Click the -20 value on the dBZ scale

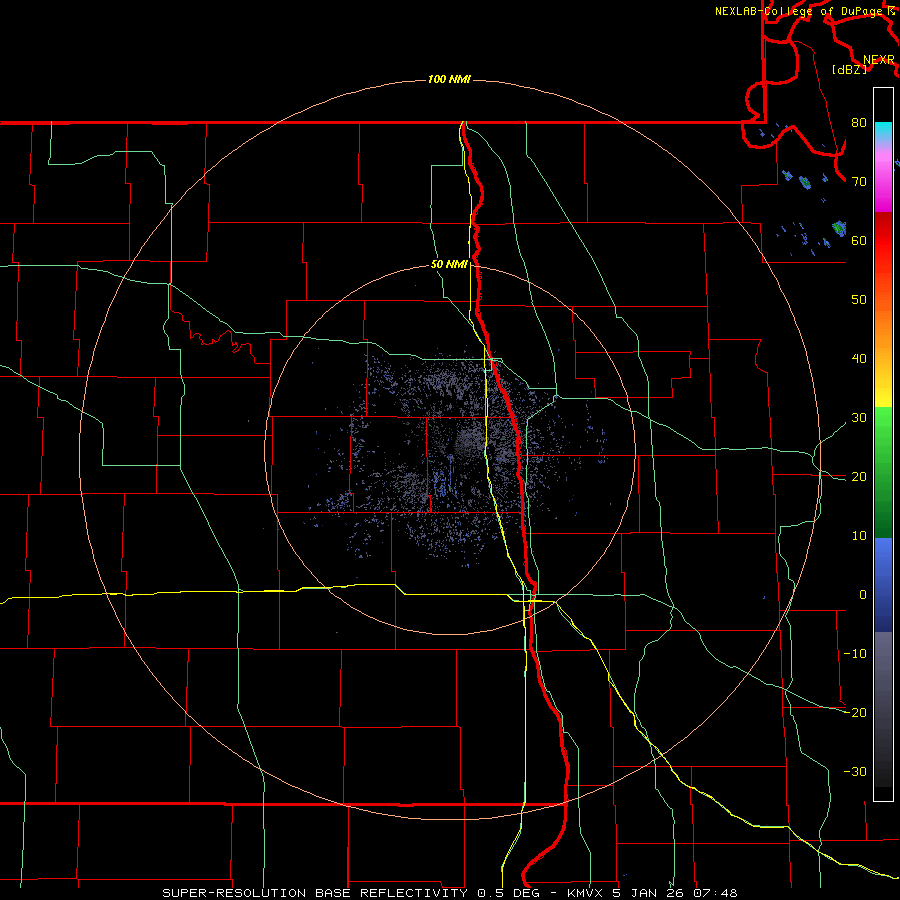coord(855,713)
